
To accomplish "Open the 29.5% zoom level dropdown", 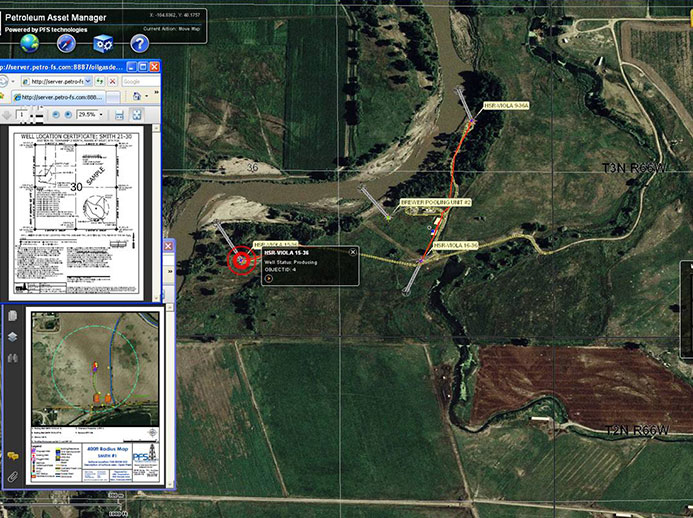I will click(x=101, y=114).
